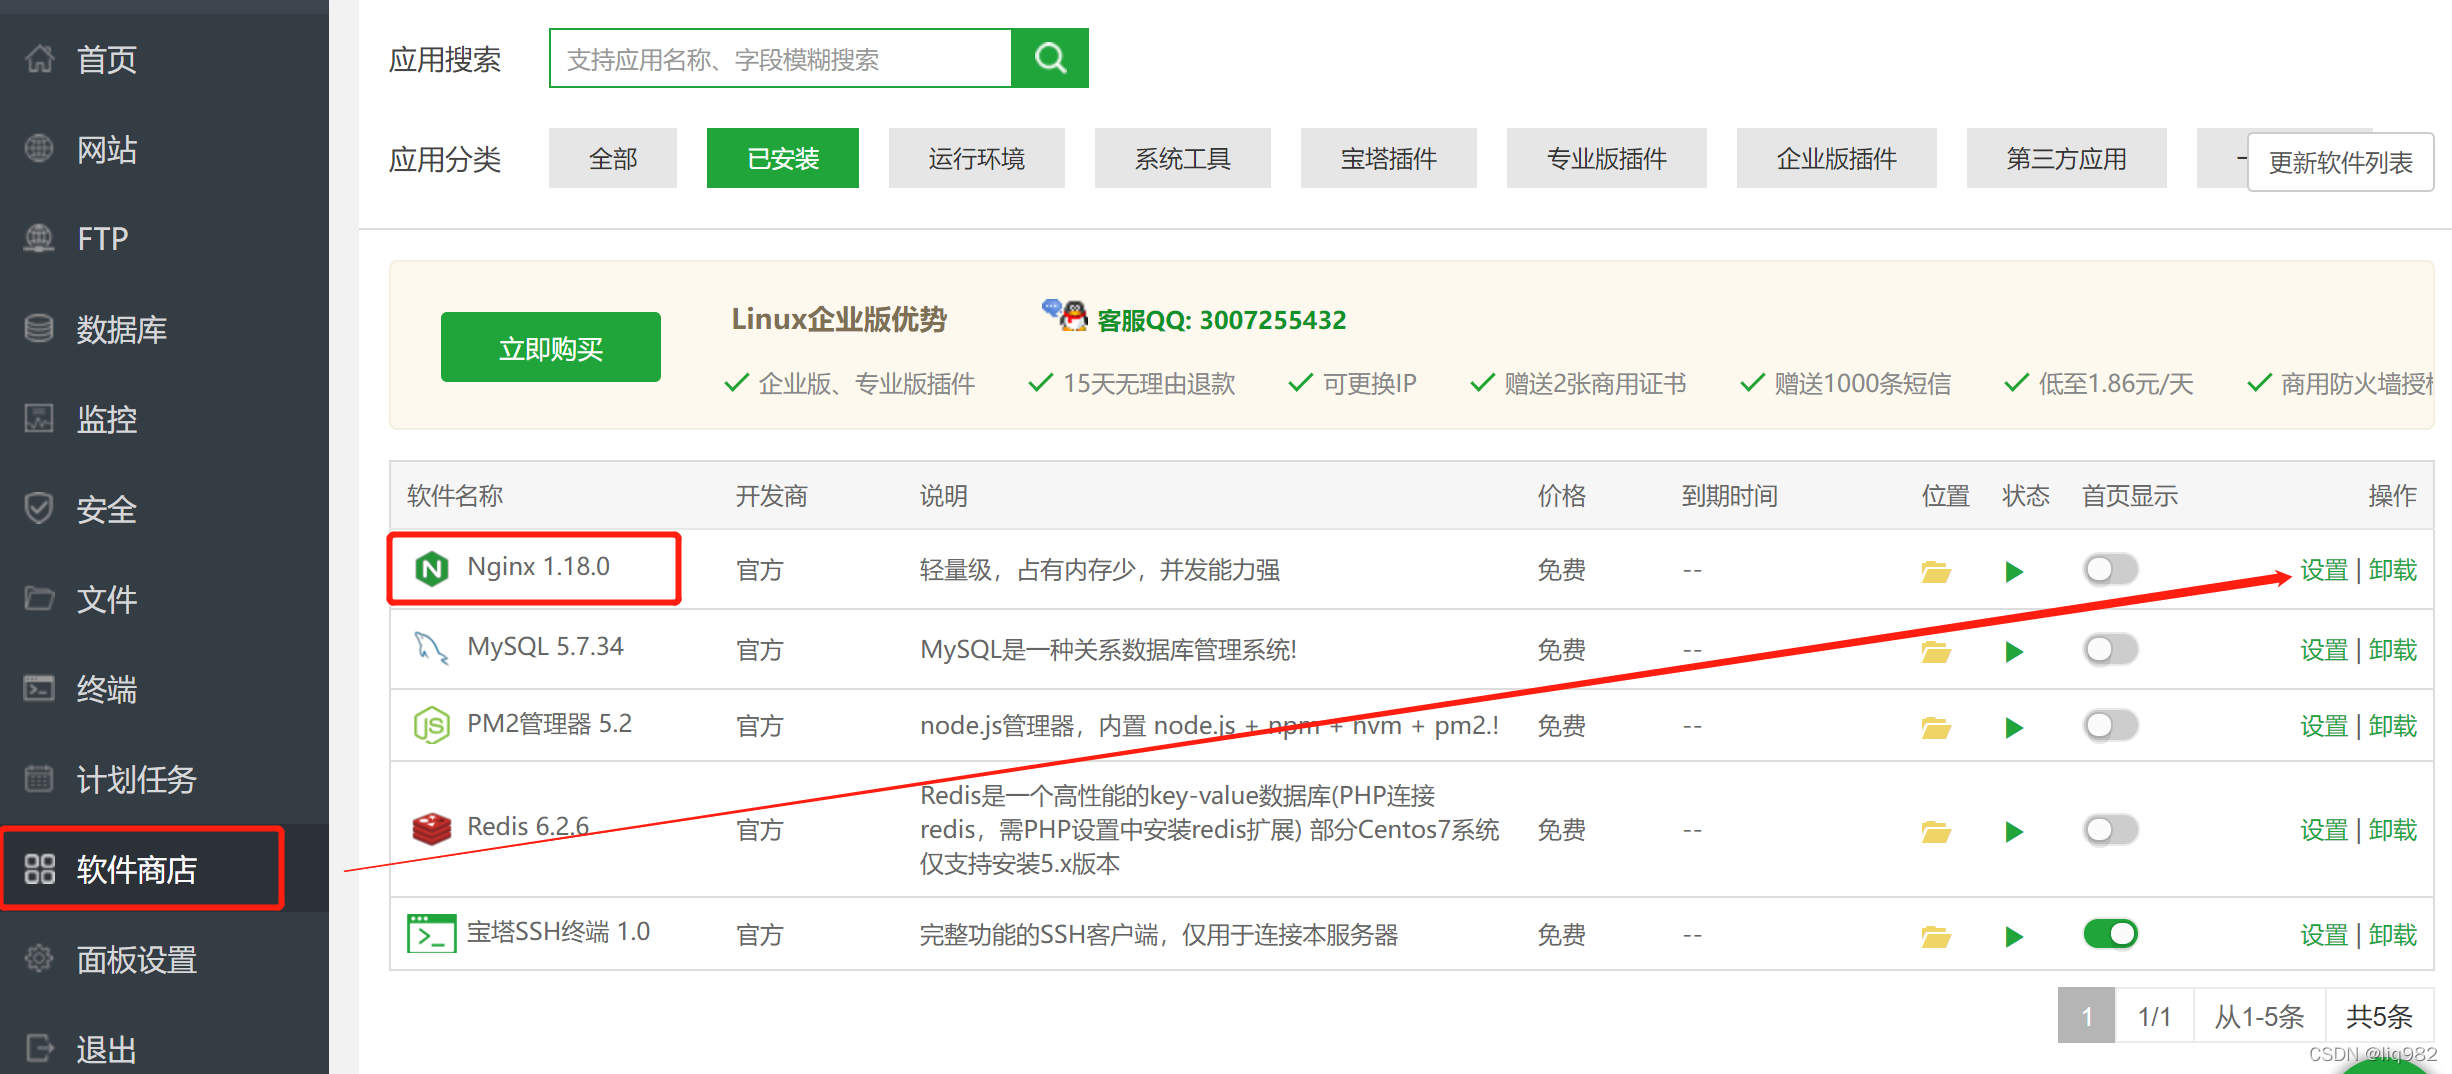This screenshot has width=2452, height=1074.
Task: Click the 立即购买 button
Action: tap(551, 347)
